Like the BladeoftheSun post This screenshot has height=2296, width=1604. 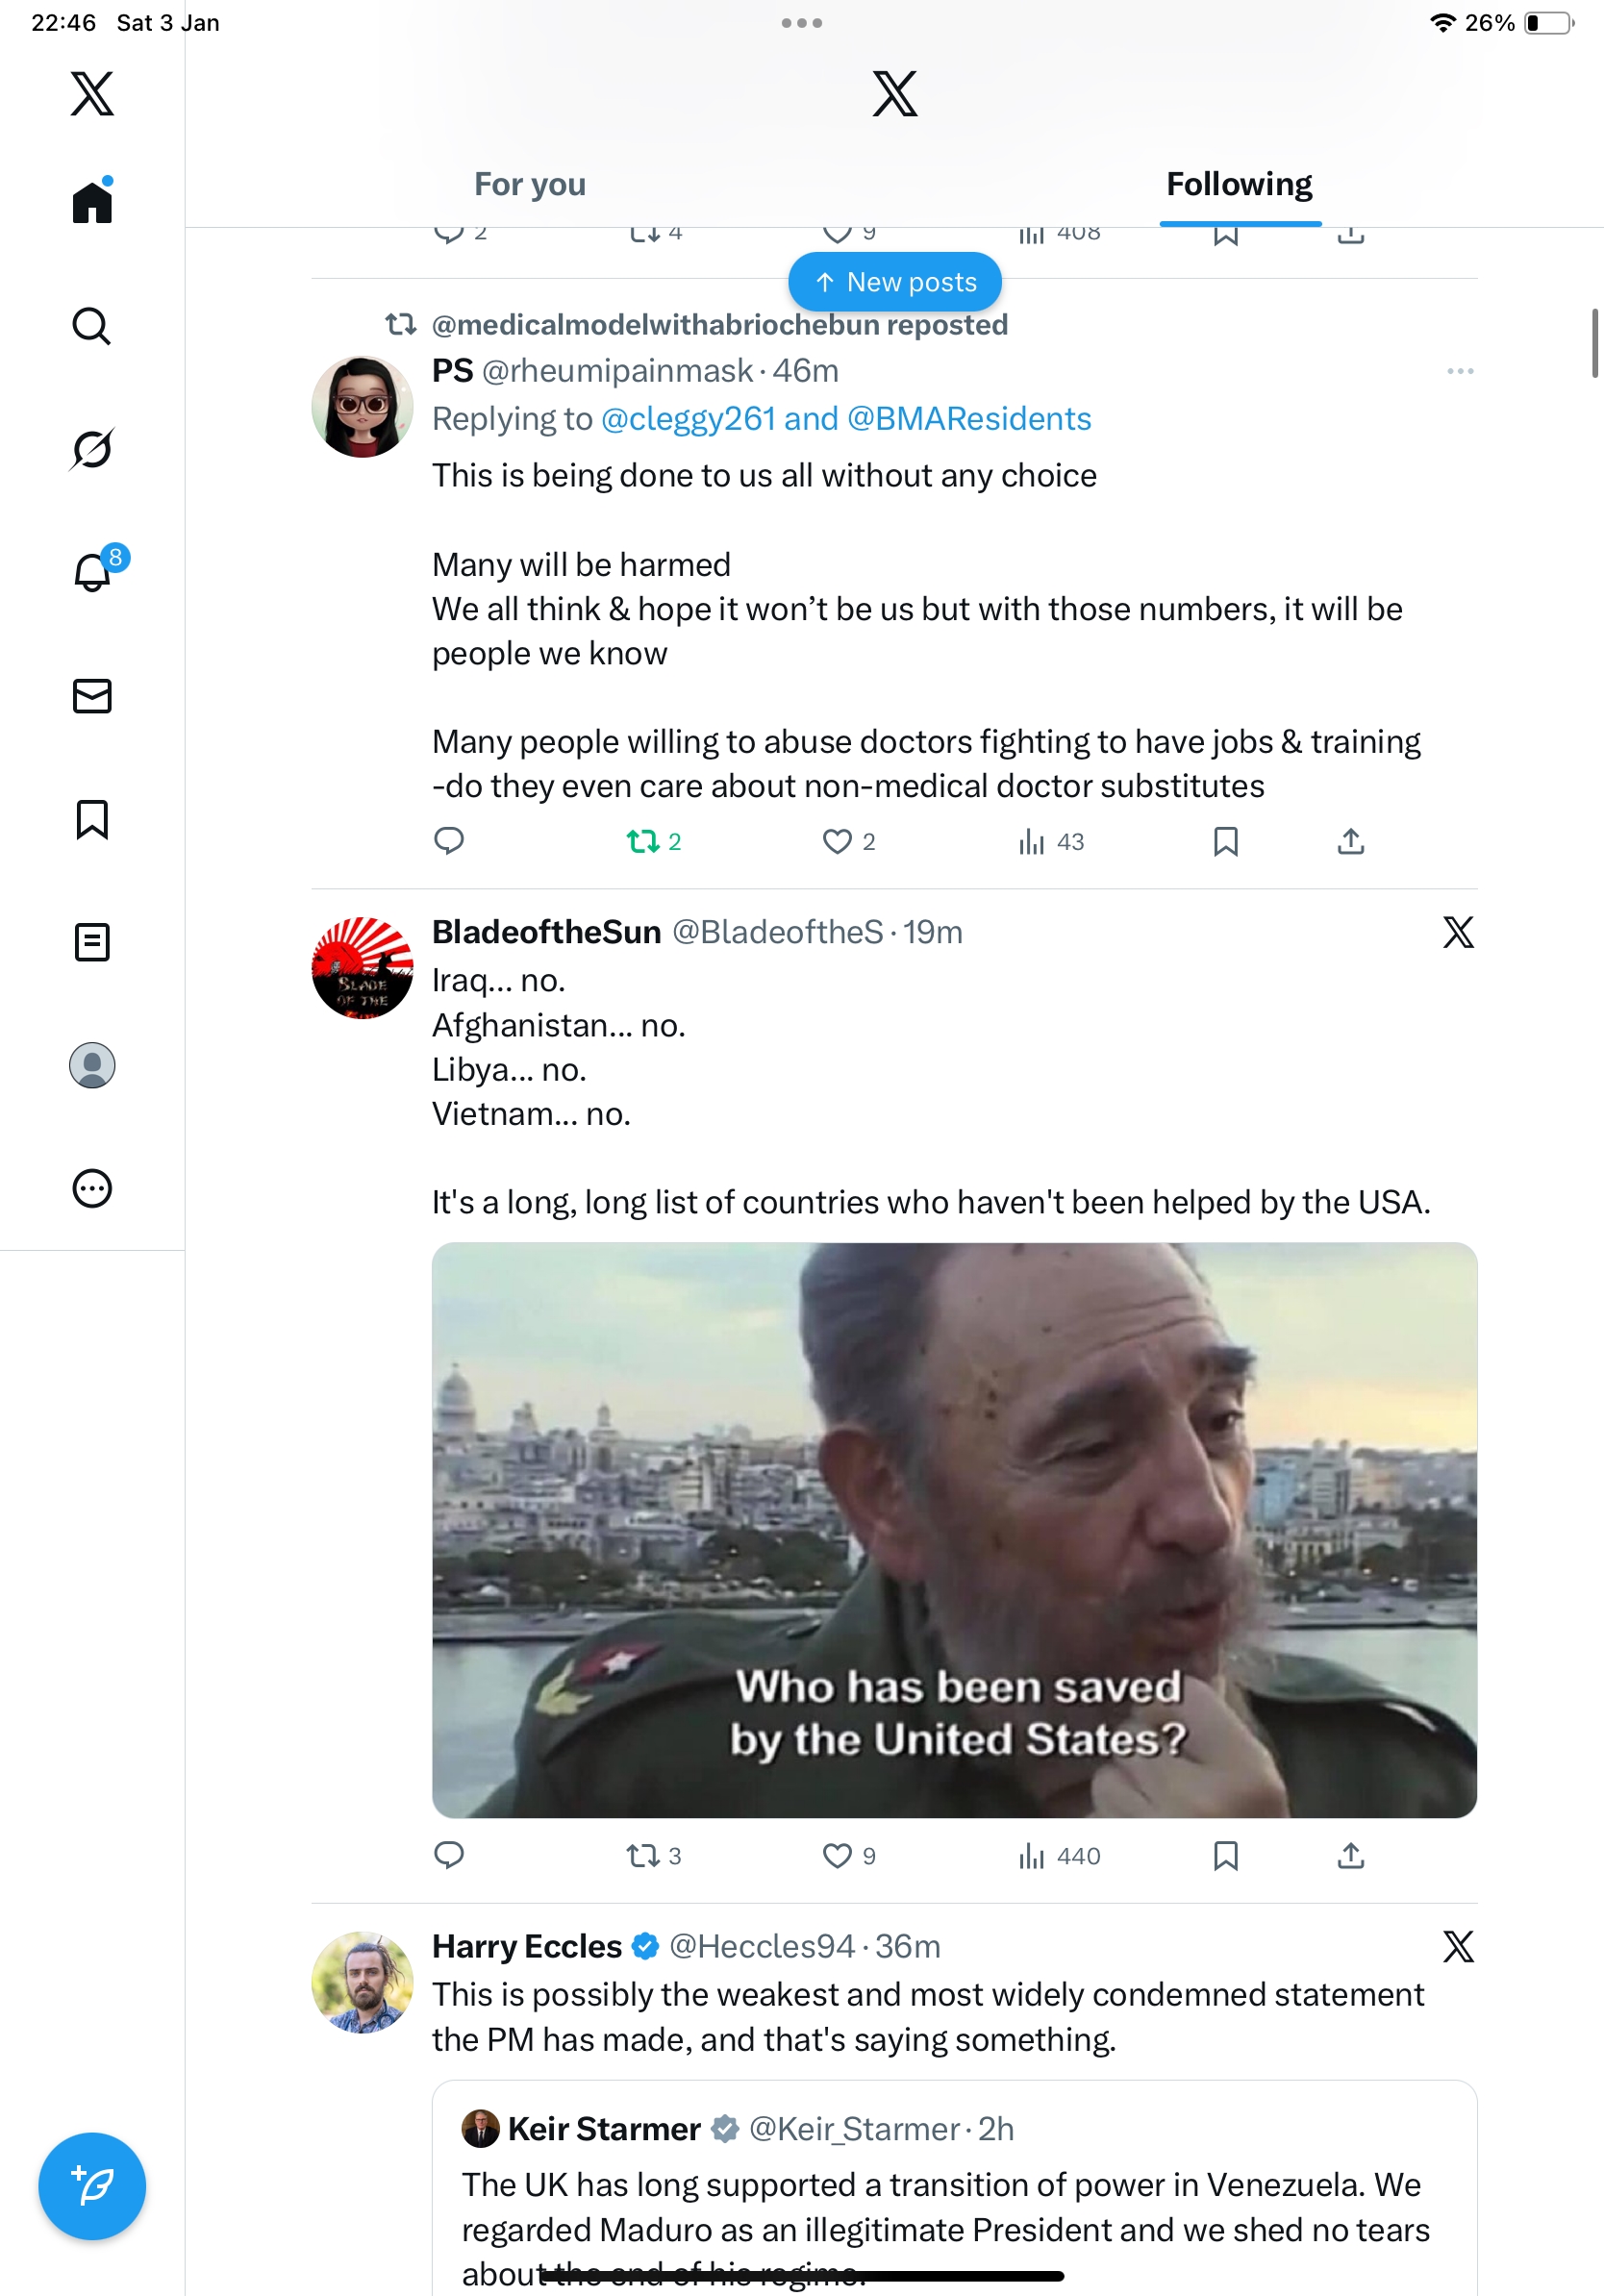click(x=837, y=1856)
